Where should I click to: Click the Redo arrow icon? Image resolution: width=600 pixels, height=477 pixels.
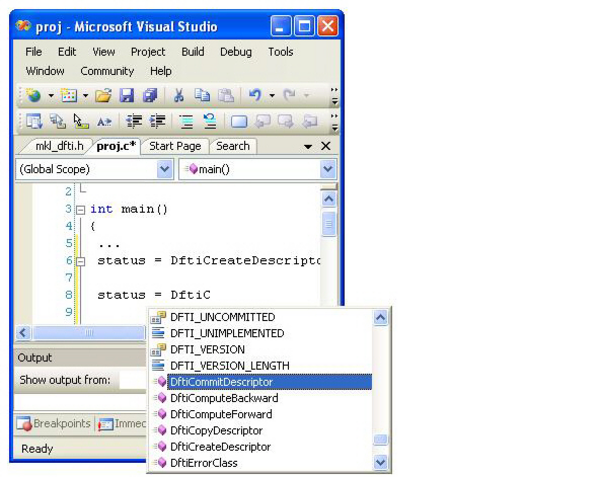click(290, 94)
